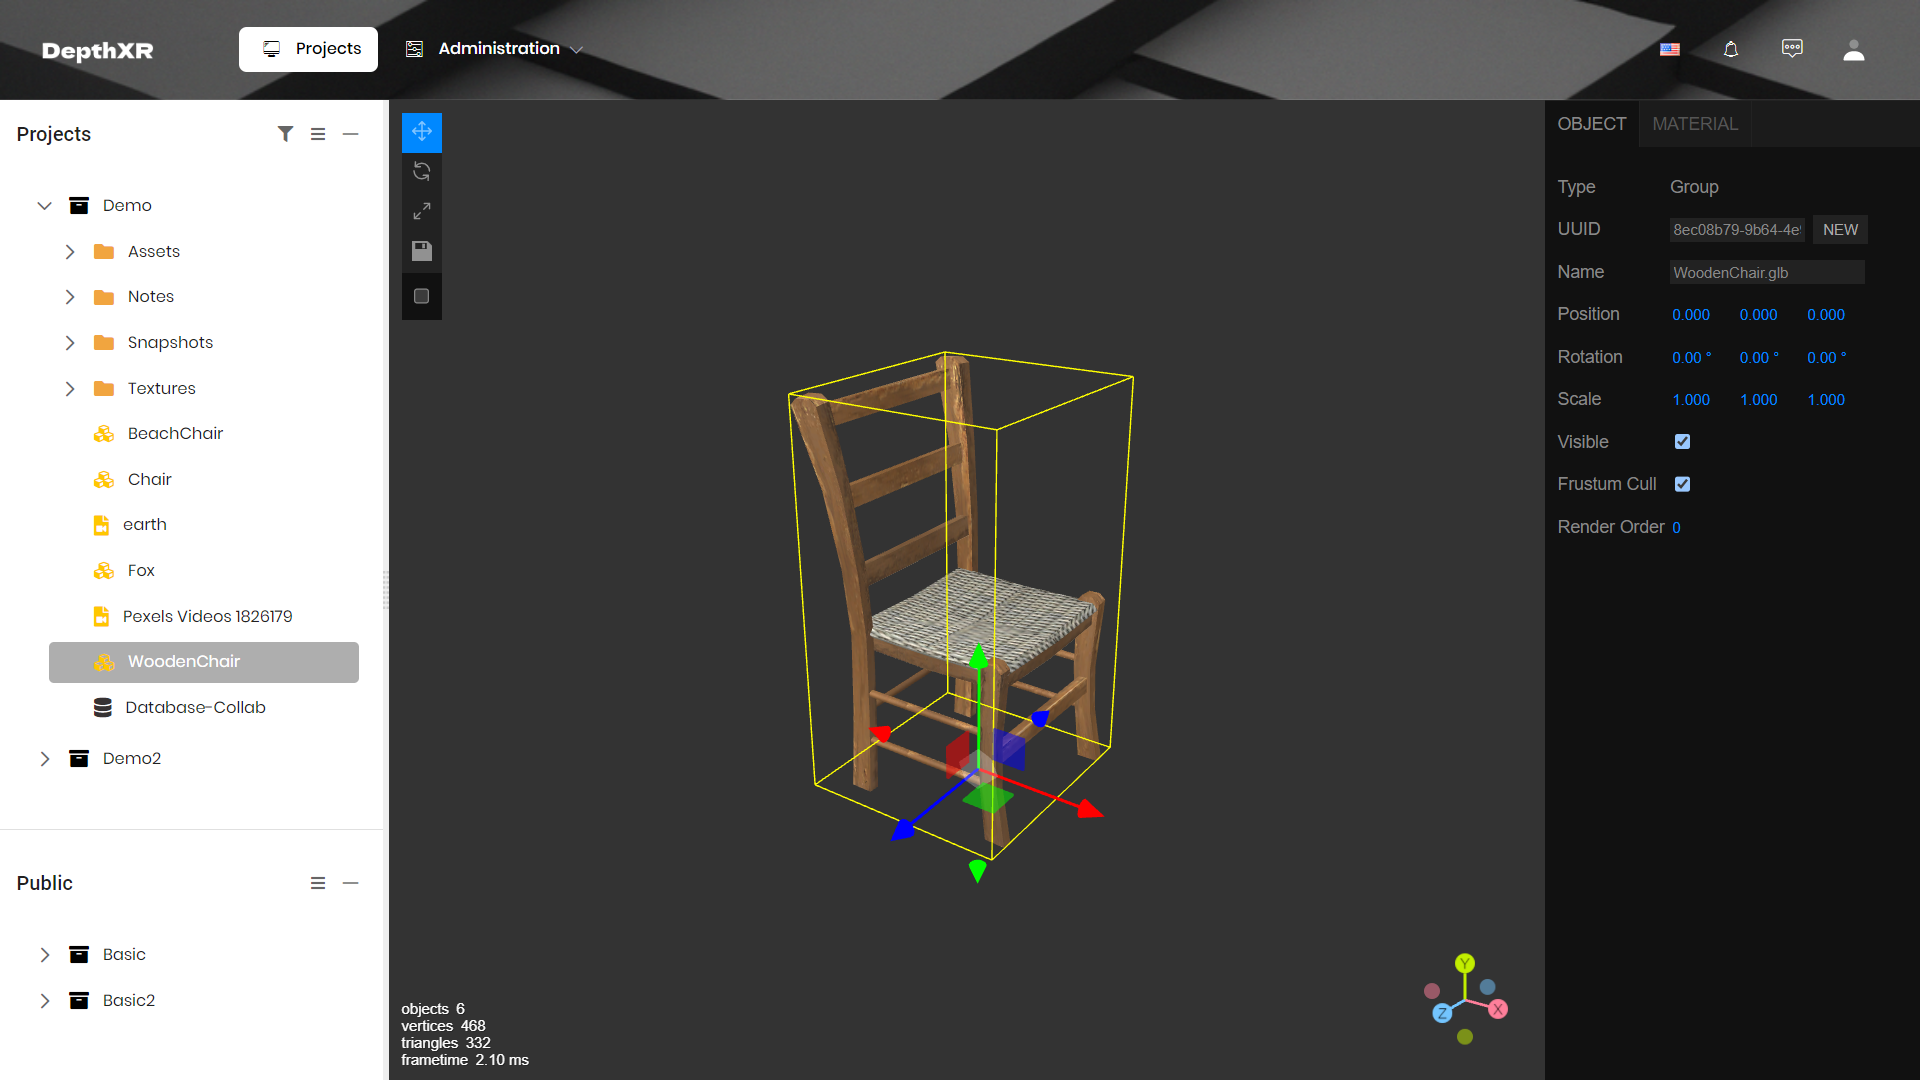Viewport: 1920px width, 1080px height.
Task: Open the Administration dropdown menu
Action: point(495,49)
